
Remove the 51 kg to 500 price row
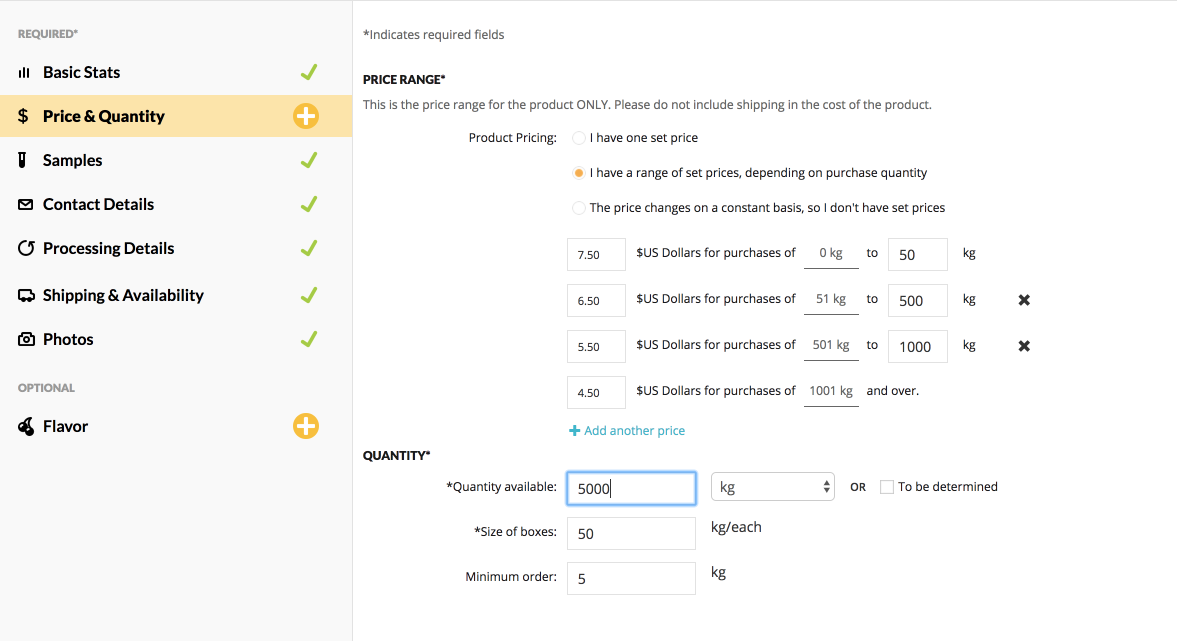[x=1024, y=300]
